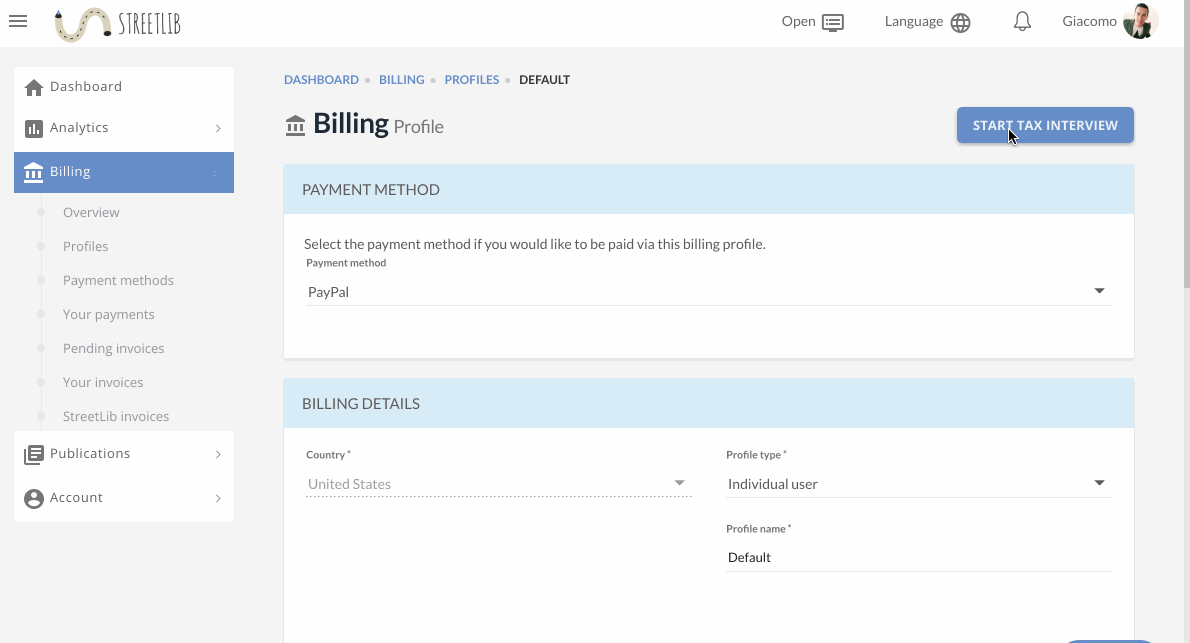Click Giacomo's profile avatar
This screenshot has width=1190, height=643.
click(1140, 21)
